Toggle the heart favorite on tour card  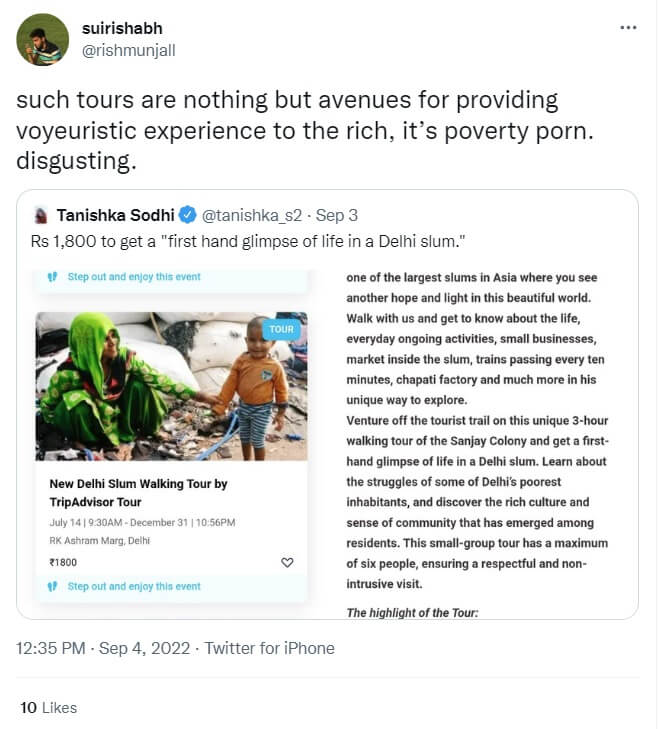(287, 562)
